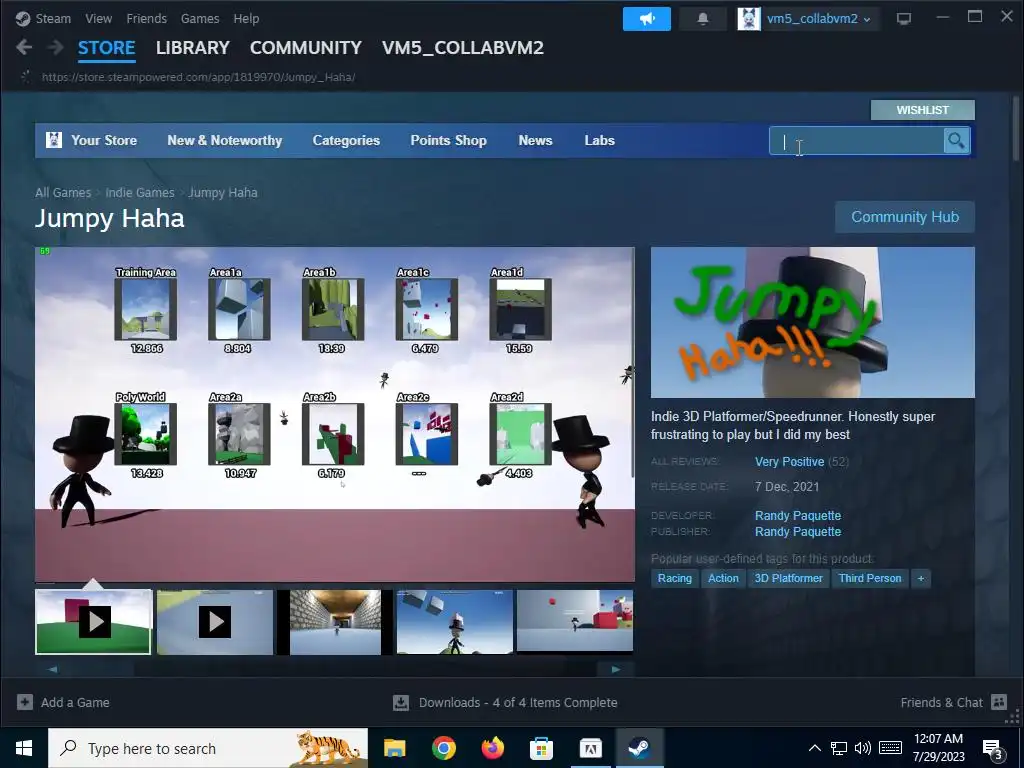Screen dimensions: 1024x768
Task: Switch to the COMMUNITY tab
Action: coord(306,48)
